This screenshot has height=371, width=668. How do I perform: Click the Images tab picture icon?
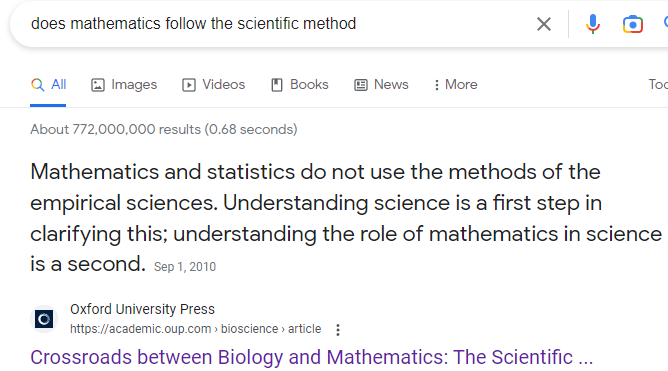[x=98, y=85]
